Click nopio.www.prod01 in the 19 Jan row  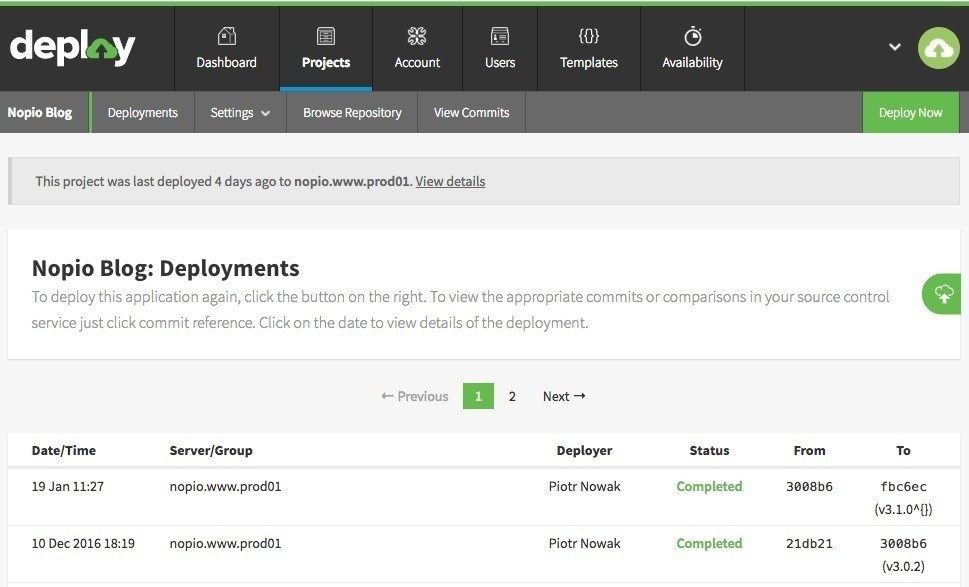click(x=225, y=486)
